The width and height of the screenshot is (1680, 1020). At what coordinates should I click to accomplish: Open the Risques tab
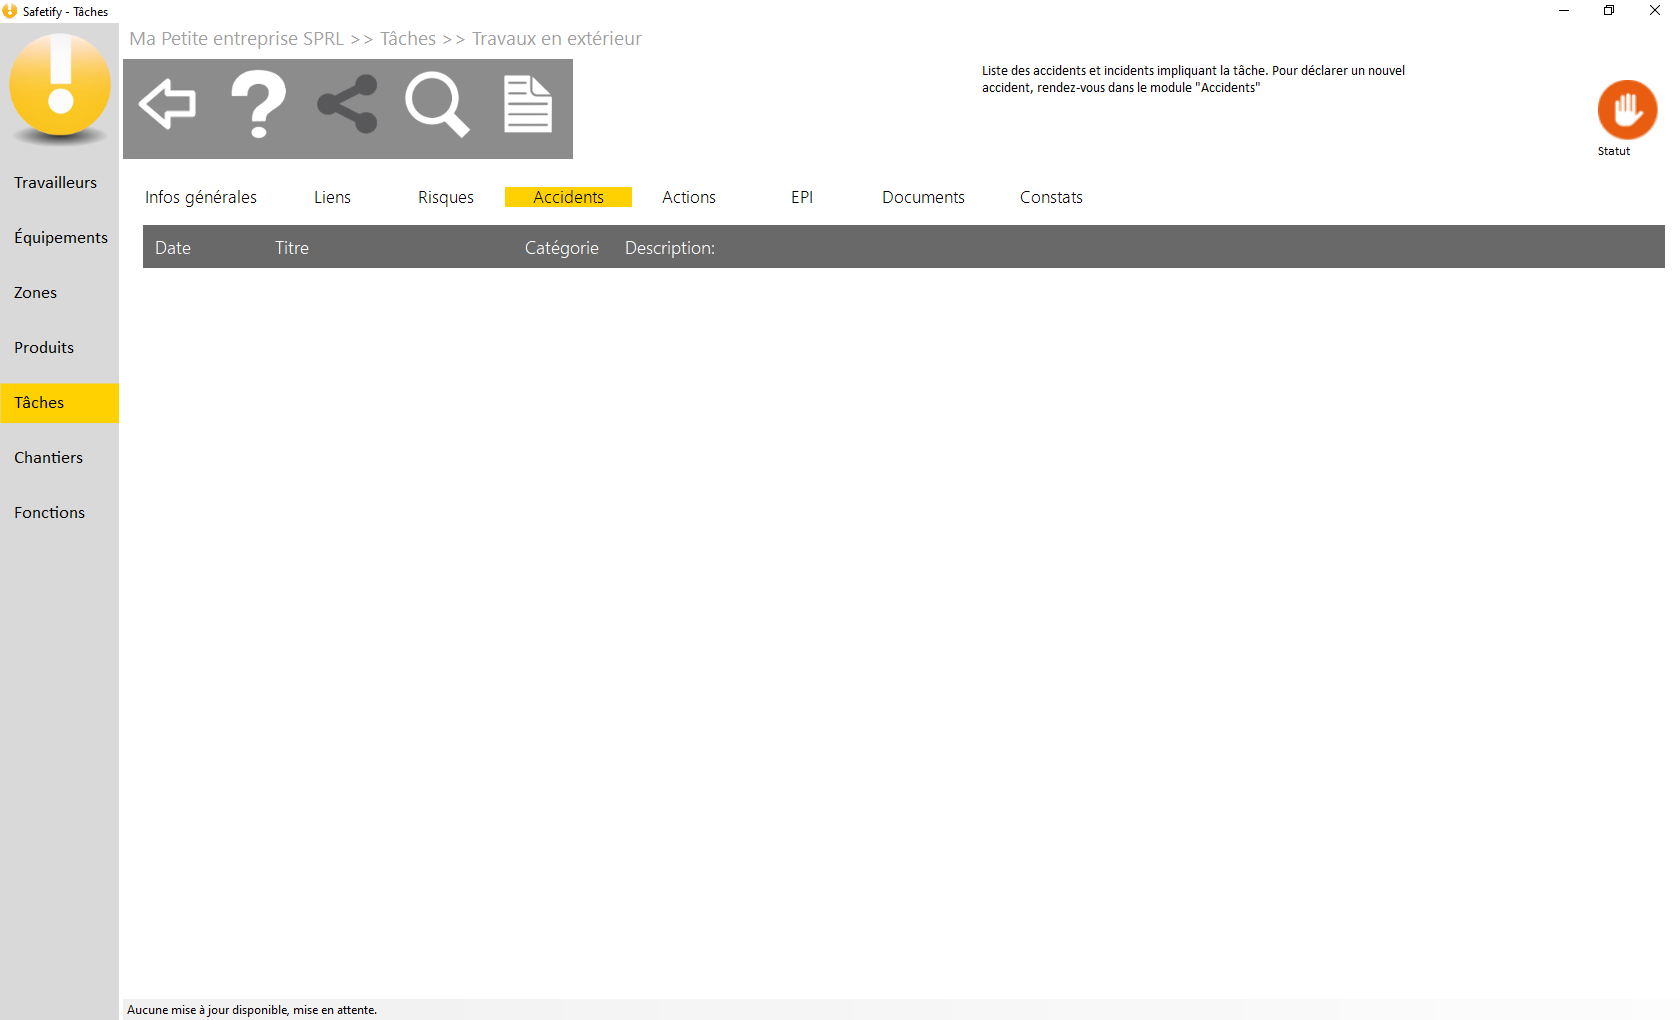(446, 197)
